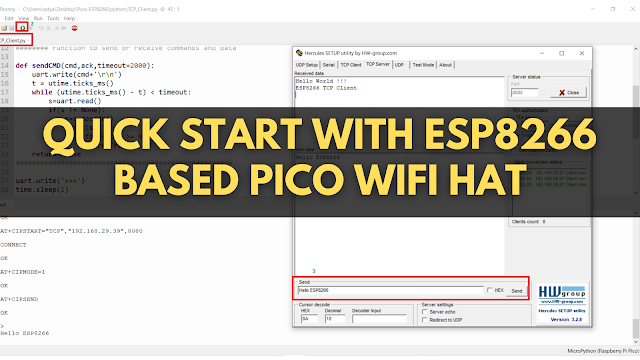The width and height of the screenshot is (640, 360).
Task: Click the 'CONNECT' line in the shell
Action: [x=13, y=245]
